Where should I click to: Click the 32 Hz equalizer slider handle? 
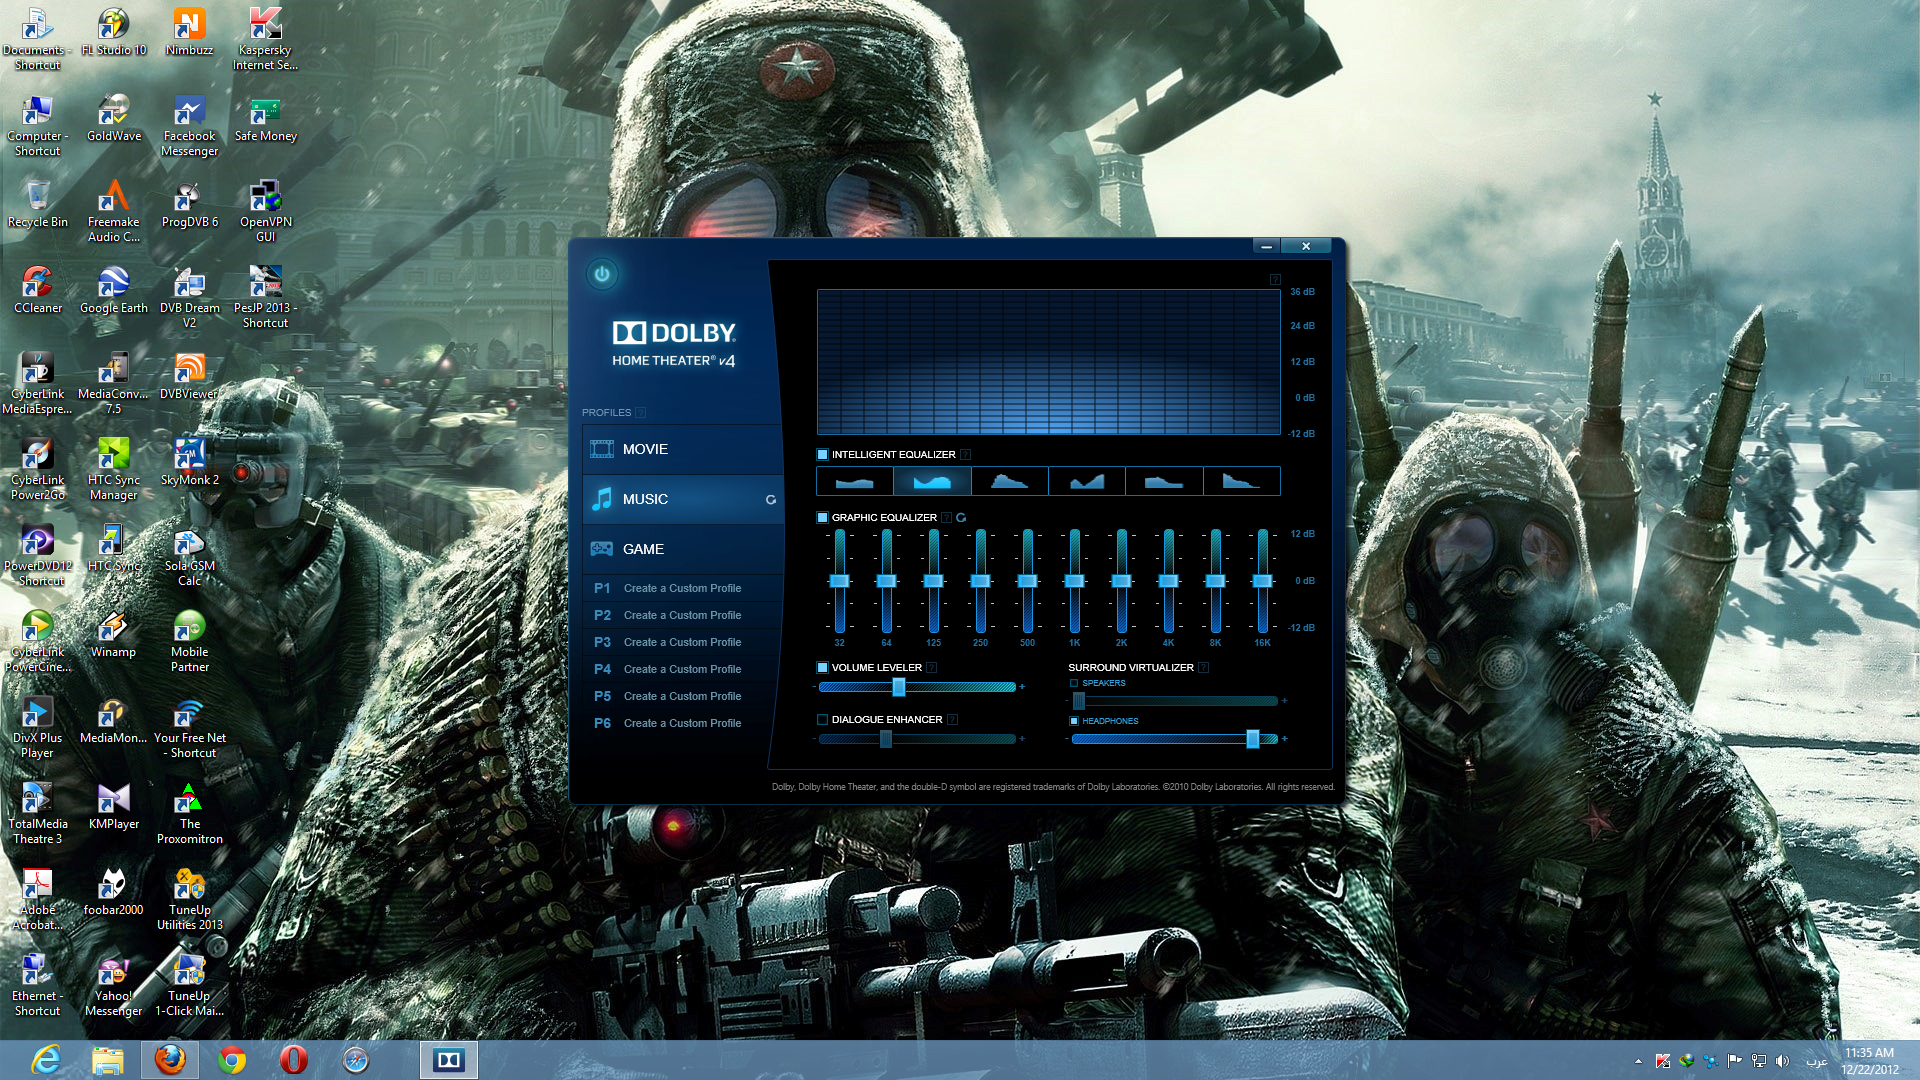[x=840, y=581]
